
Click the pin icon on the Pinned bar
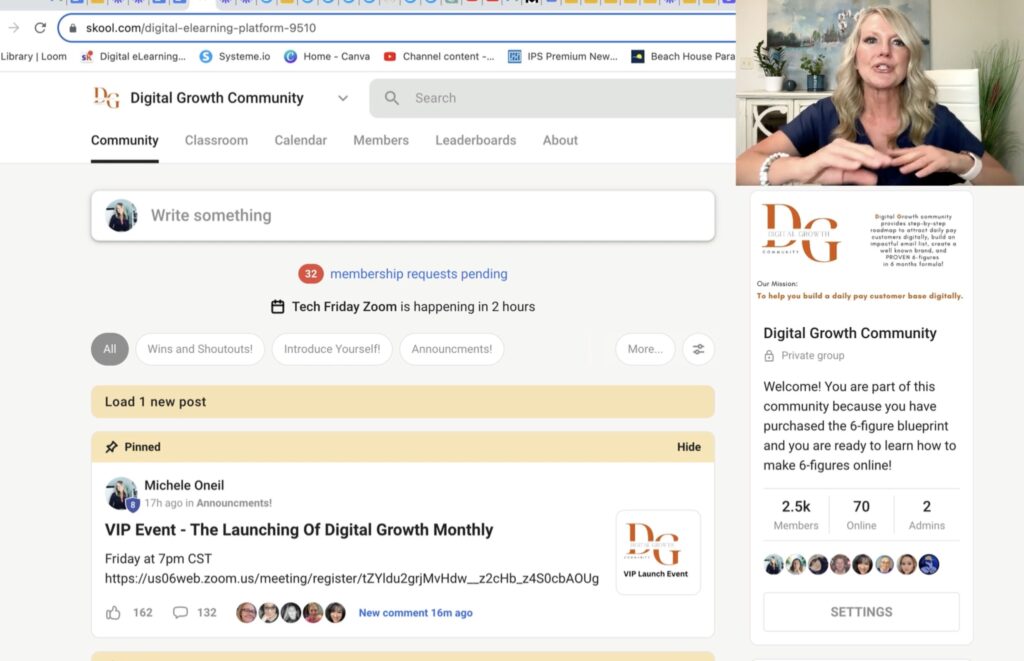pos(112,447)
